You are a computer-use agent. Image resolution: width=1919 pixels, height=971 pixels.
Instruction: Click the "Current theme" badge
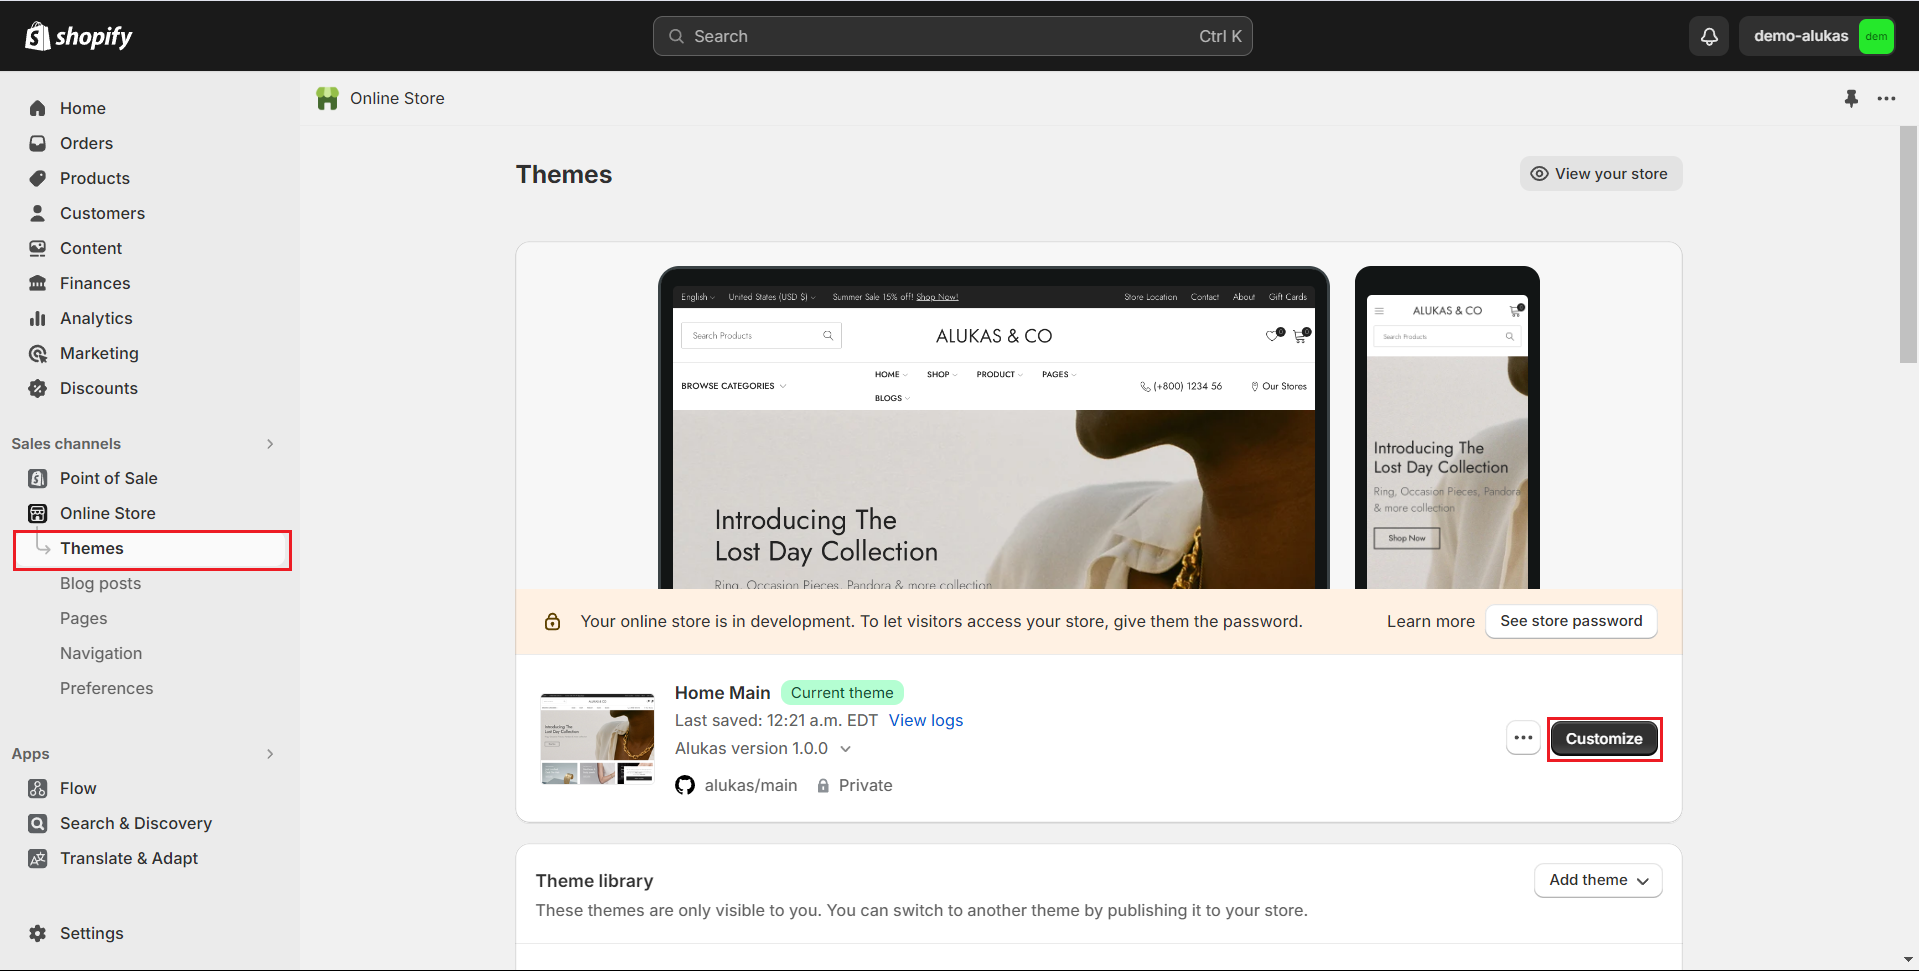pyautogui.click(x=842, y=693)
